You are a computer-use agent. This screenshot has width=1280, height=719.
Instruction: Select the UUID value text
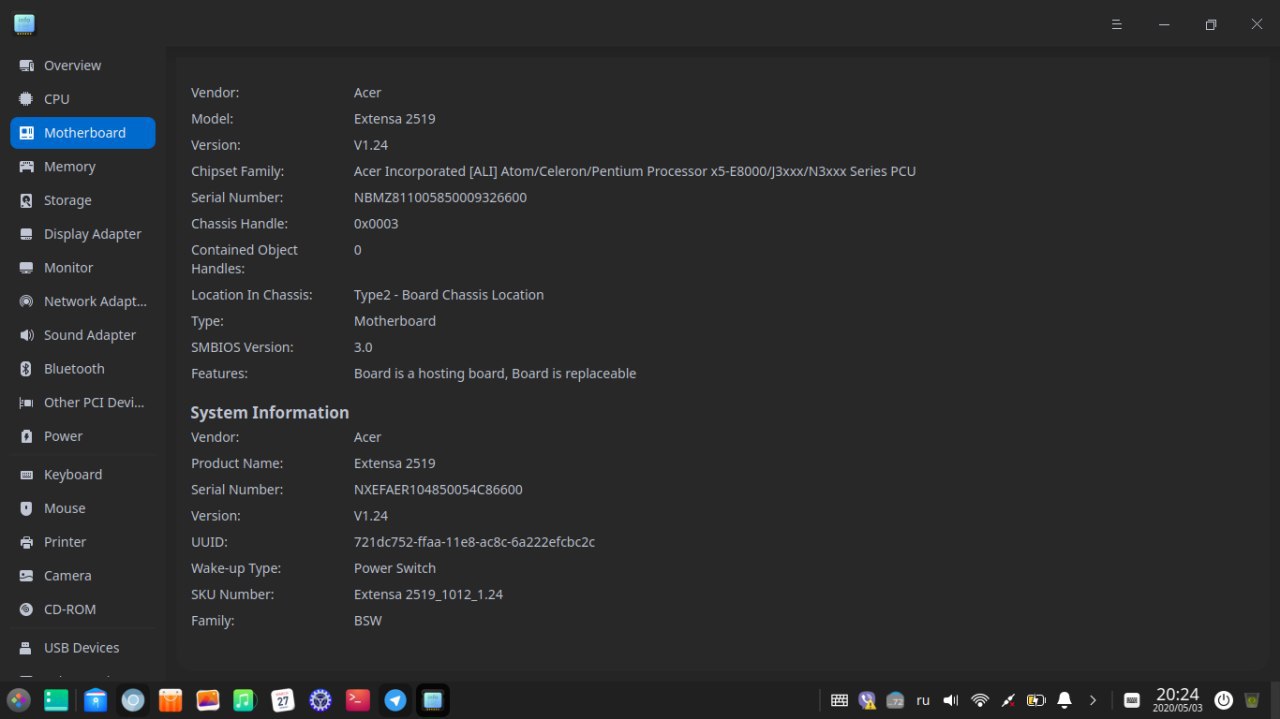pyautogui.click(x=474, y=542)
